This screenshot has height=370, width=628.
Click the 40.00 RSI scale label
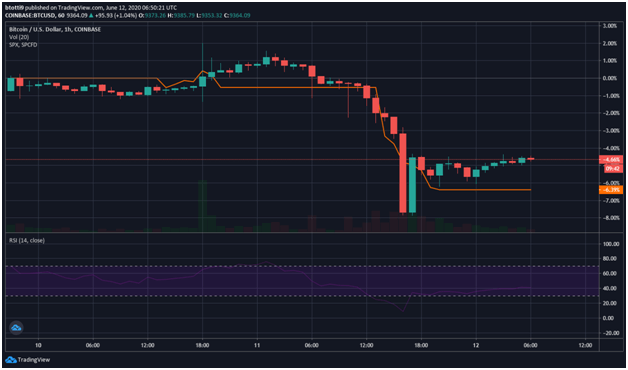610,288
